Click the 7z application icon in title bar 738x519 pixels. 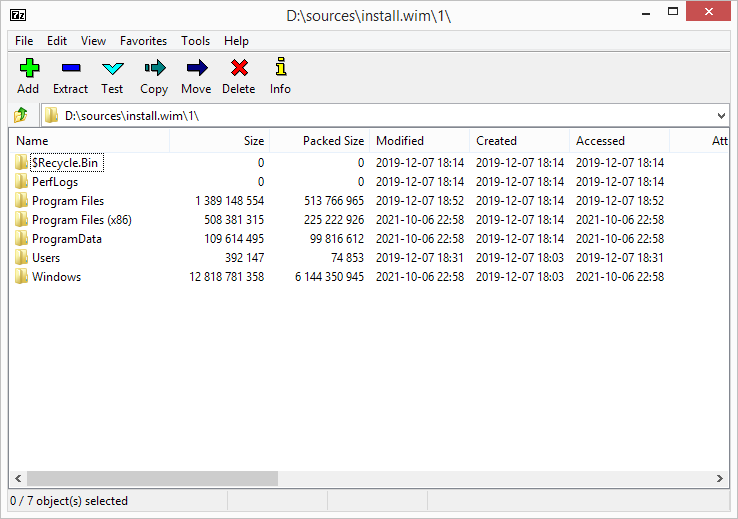pyautogui.click(x=18, y=15)
